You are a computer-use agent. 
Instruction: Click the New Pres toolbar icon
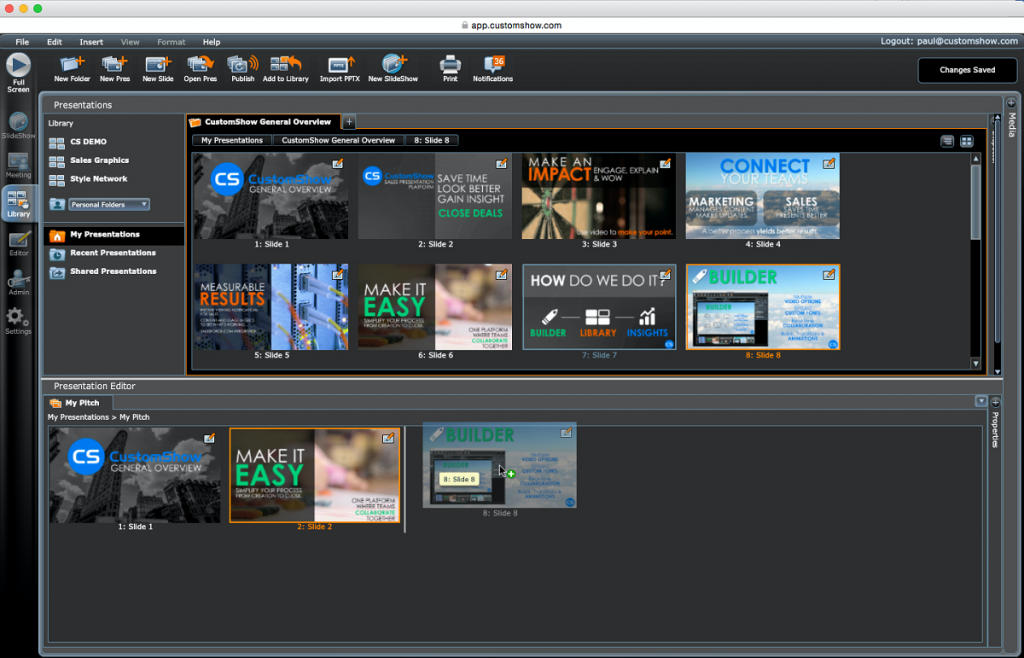pos(115,69)
